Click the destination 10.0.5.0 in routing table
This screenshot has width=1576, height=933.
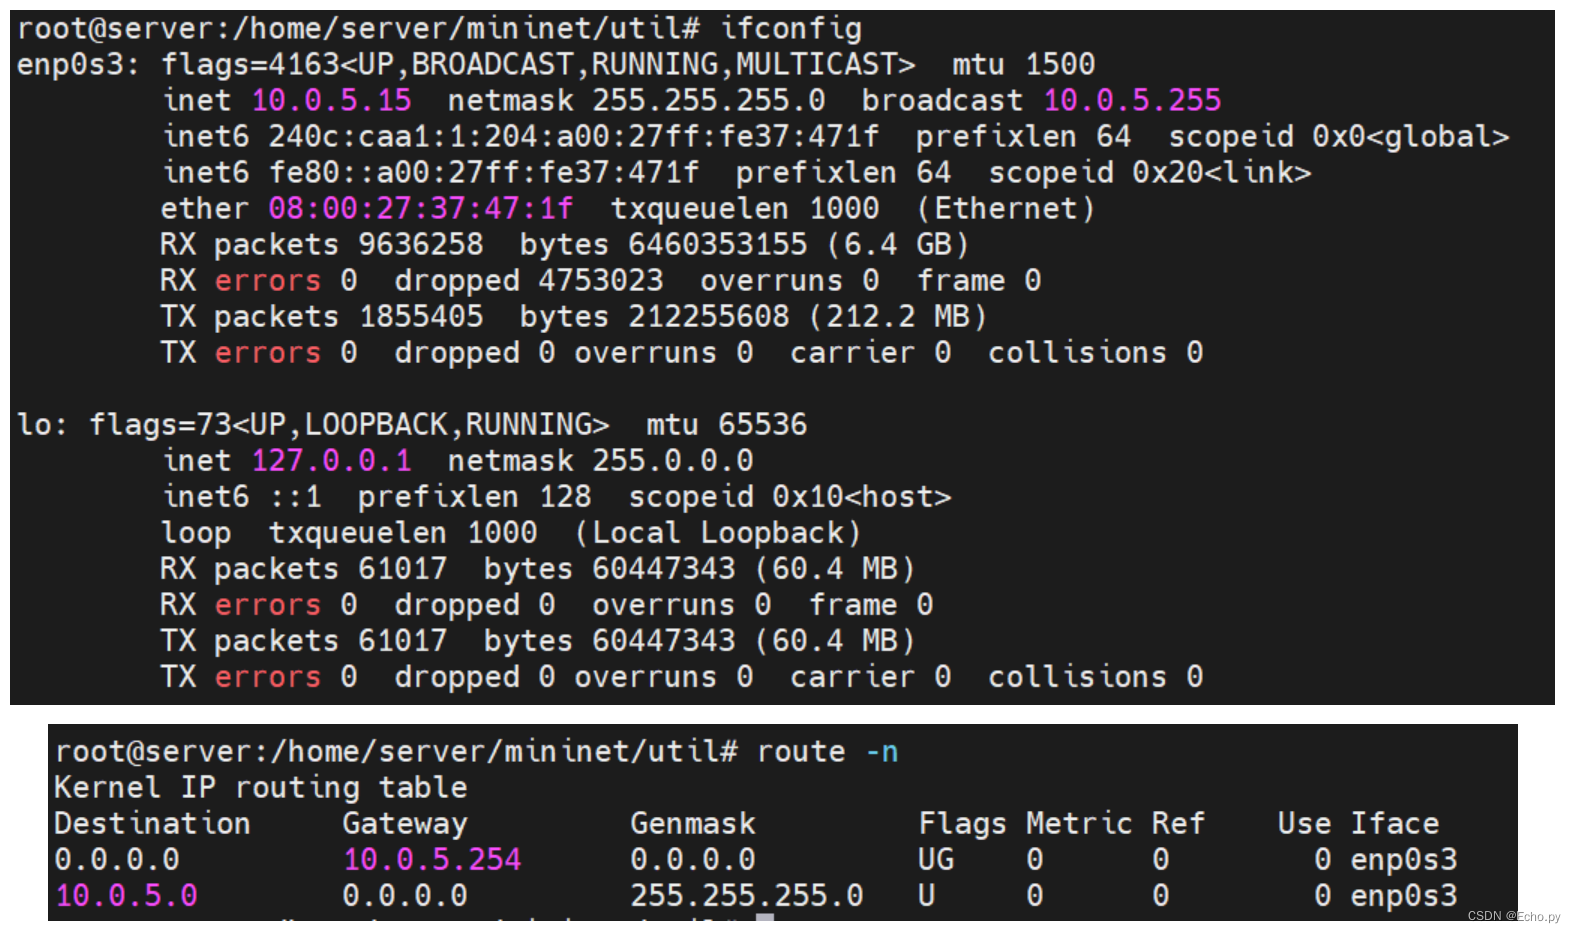tap(126, 896)
